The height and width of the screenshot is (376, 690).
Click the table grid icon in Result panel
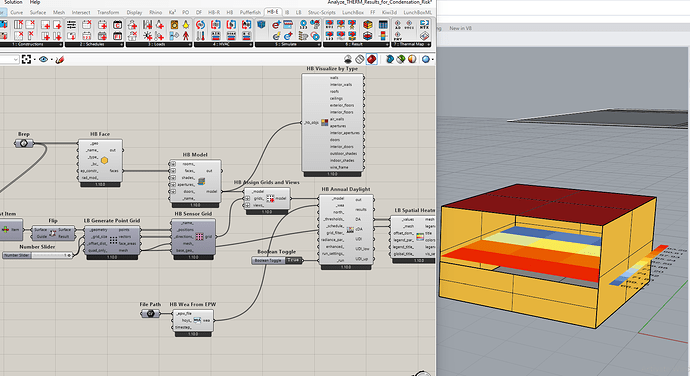coord(383,25)
